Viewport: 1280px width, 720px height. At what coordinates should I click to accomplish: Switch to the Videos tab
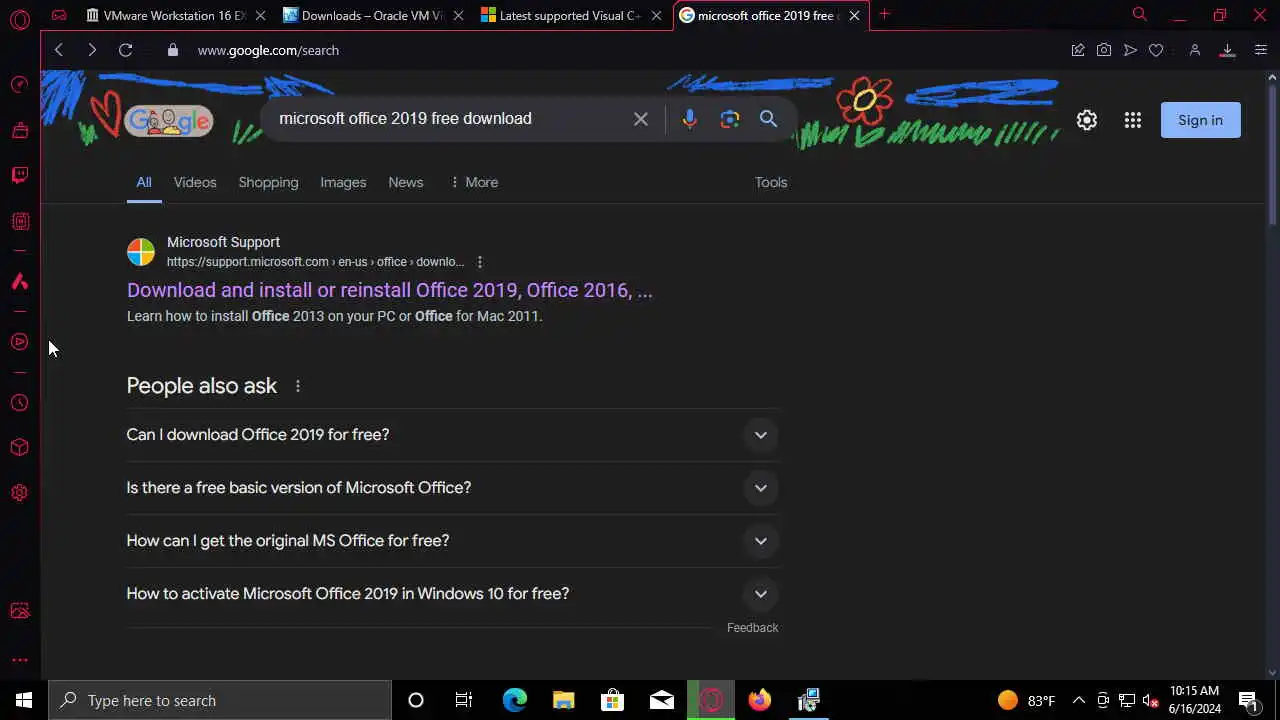coord(195,182)
